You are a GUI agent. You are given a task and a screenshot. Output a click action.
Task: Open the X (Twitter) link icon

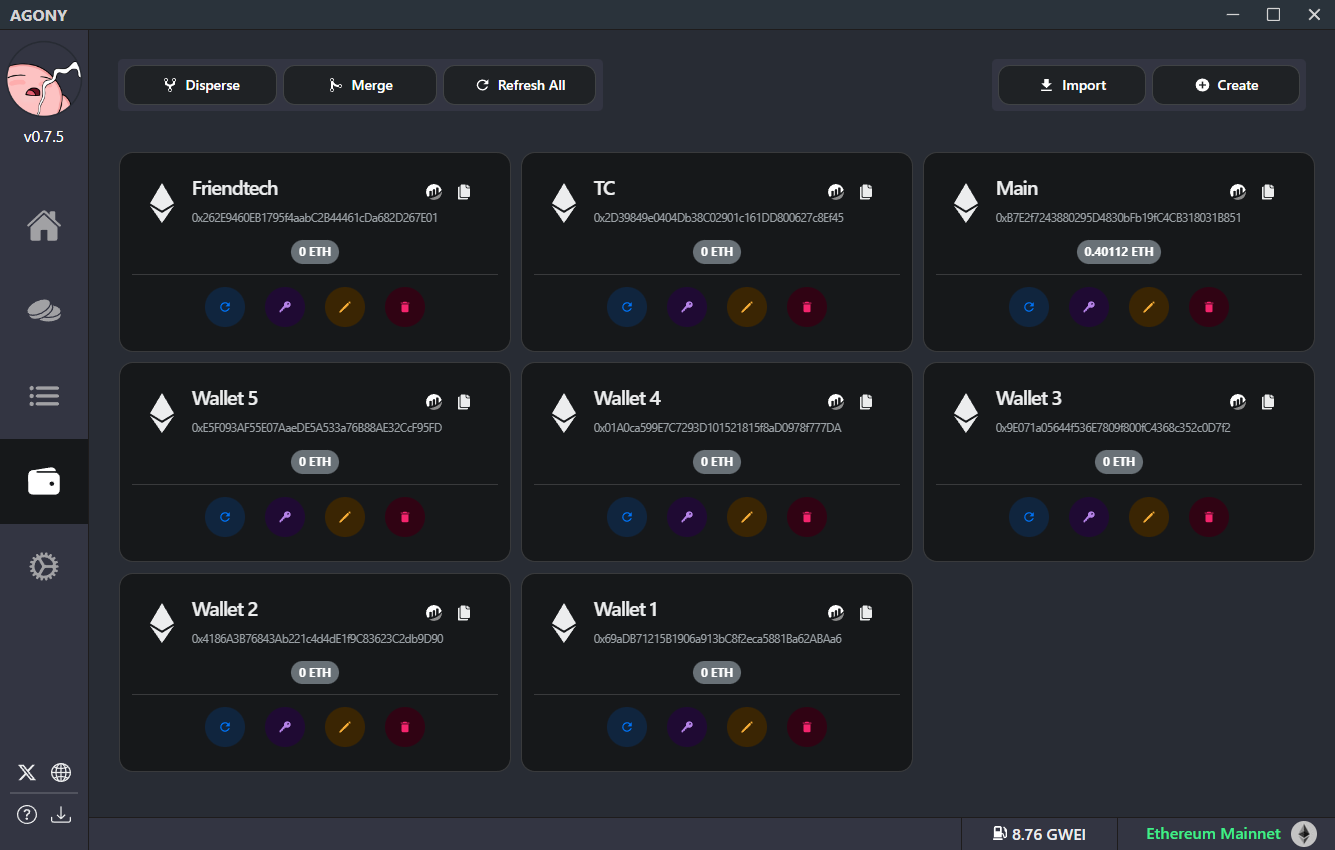tap(27, 772)
